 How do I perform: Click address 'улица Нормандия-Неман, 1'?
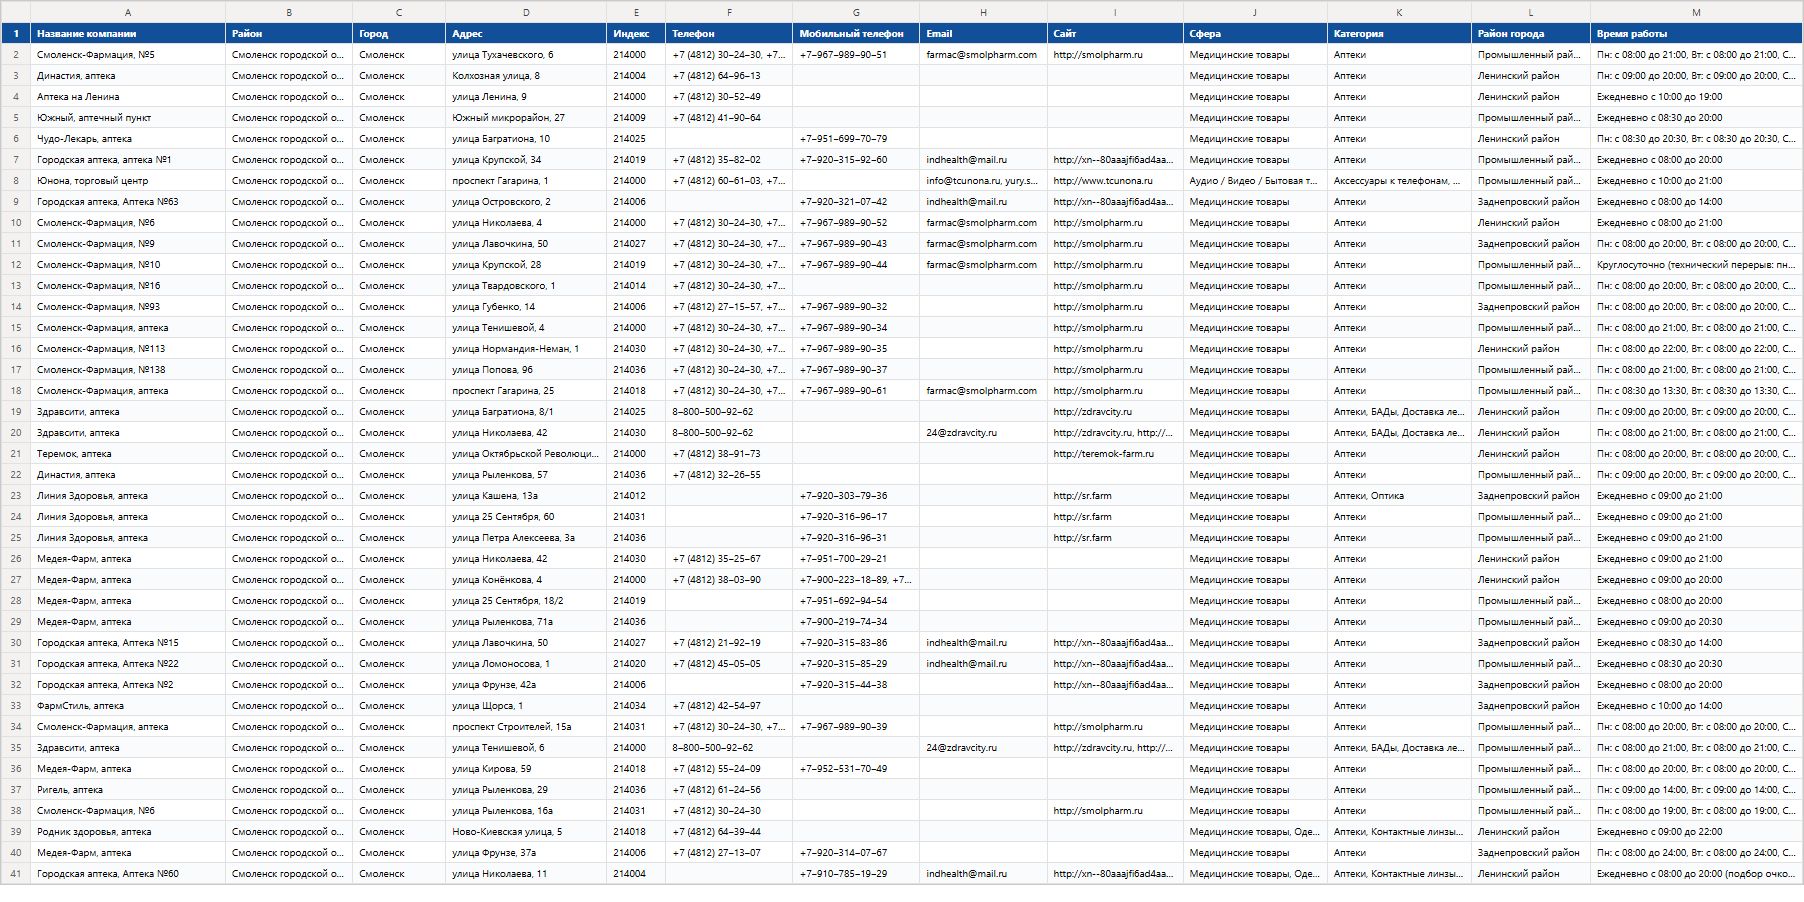point(526,349)
